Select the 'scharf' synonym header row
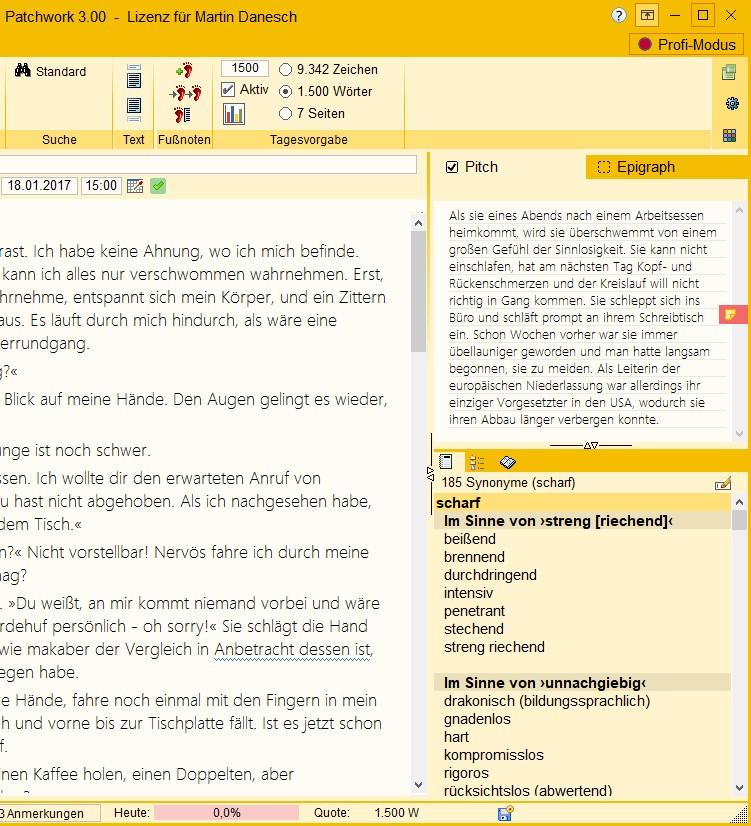The width and height of the screenshot is (751, 826). 582,503
